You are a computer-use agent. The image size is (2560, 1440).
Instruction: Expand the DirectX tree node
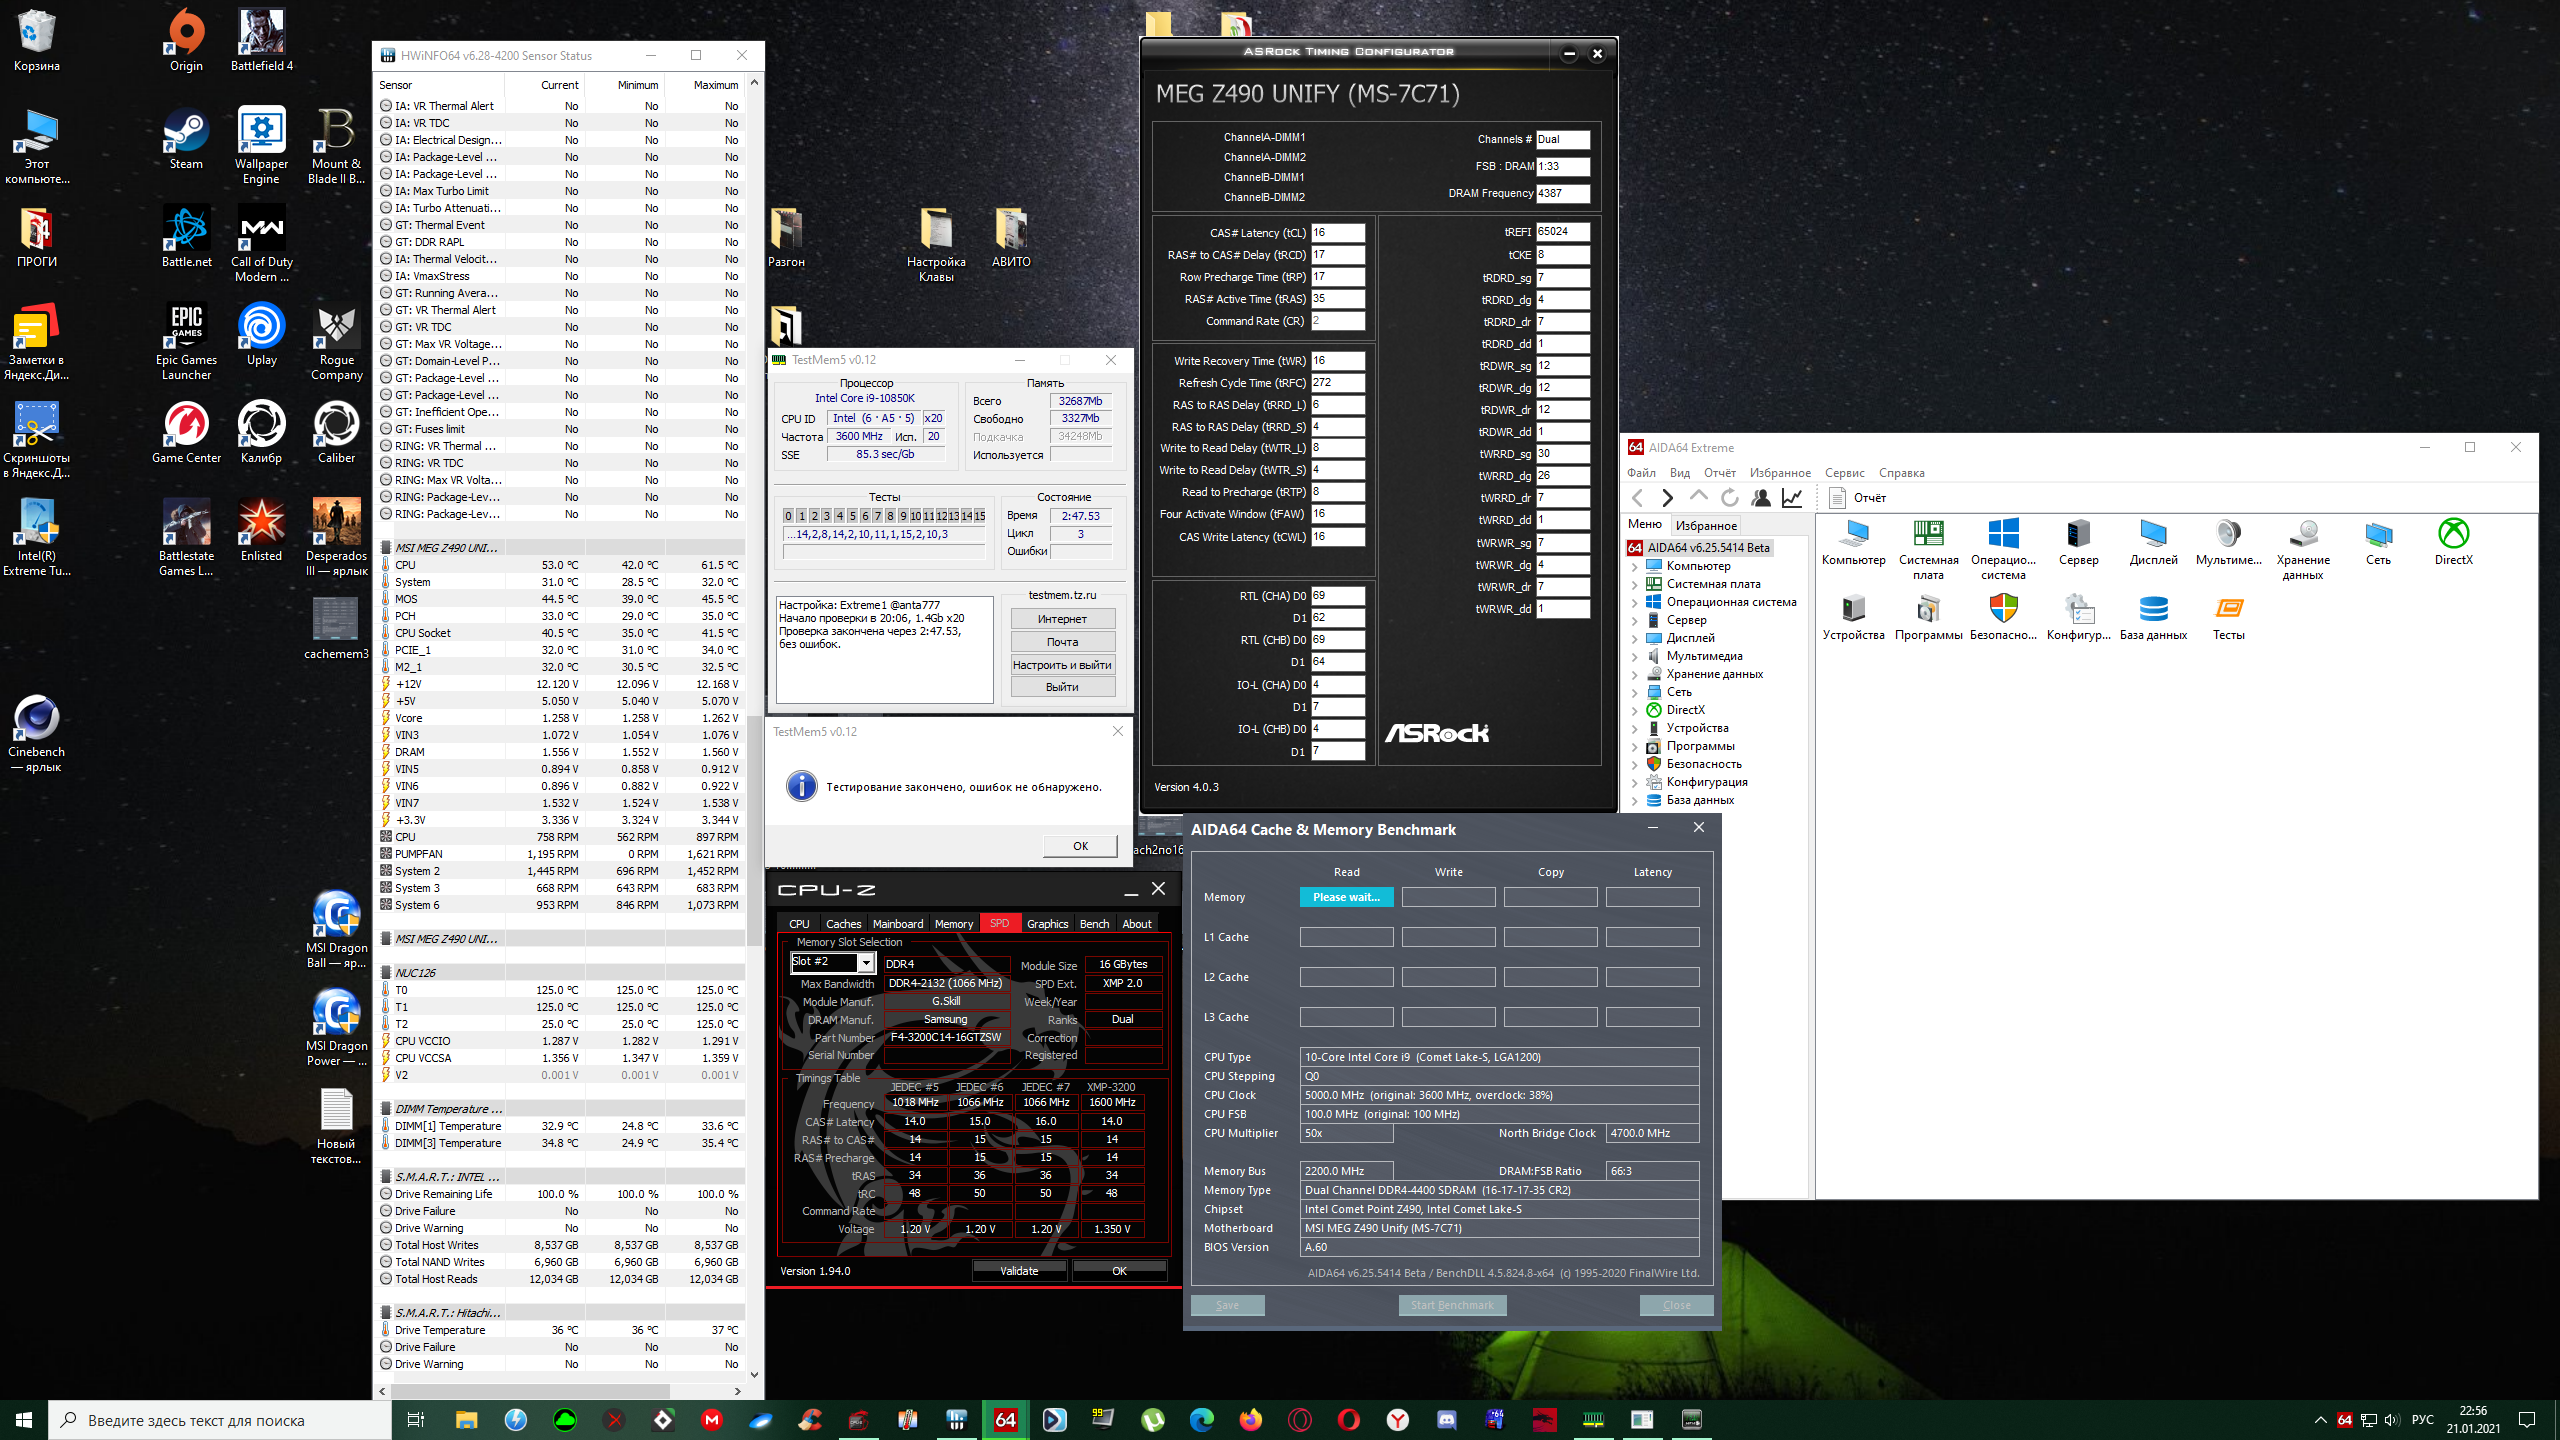[x=1635, y=710]
